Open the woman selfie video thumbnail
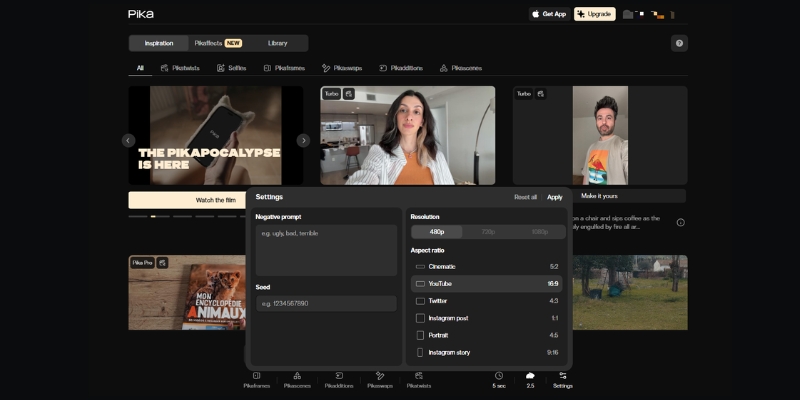The height and width of the screenshot is (400, 800). coord(408,135)
